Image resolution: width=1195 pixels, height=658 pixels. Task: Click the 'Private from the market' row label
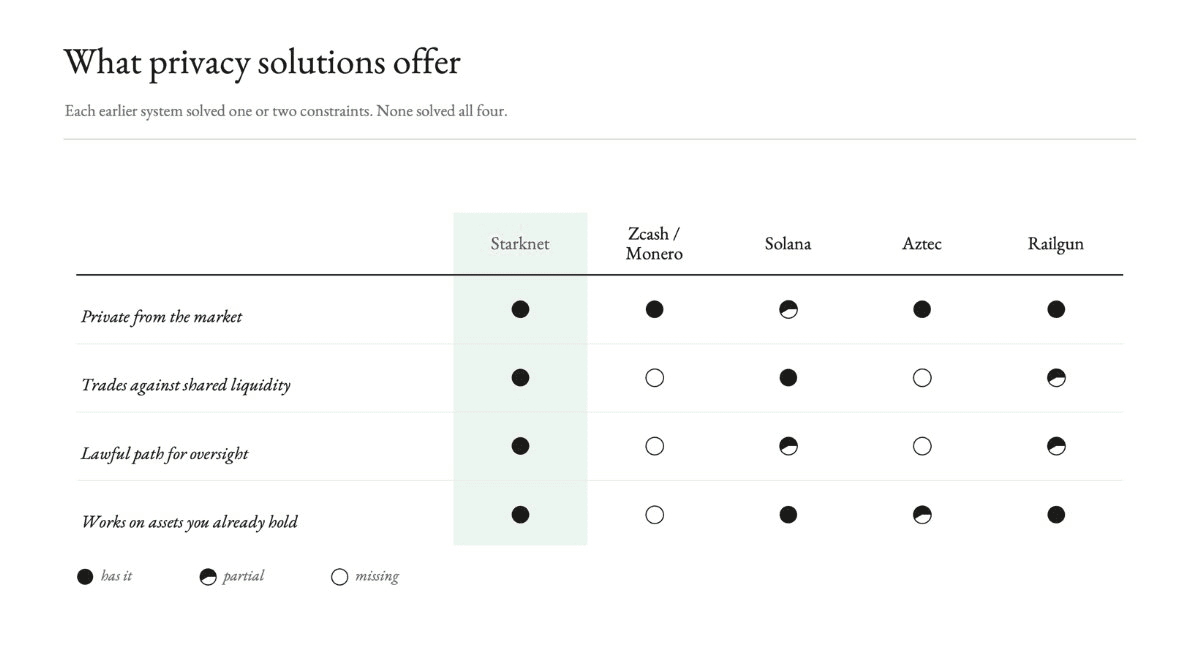pos(162,317)
